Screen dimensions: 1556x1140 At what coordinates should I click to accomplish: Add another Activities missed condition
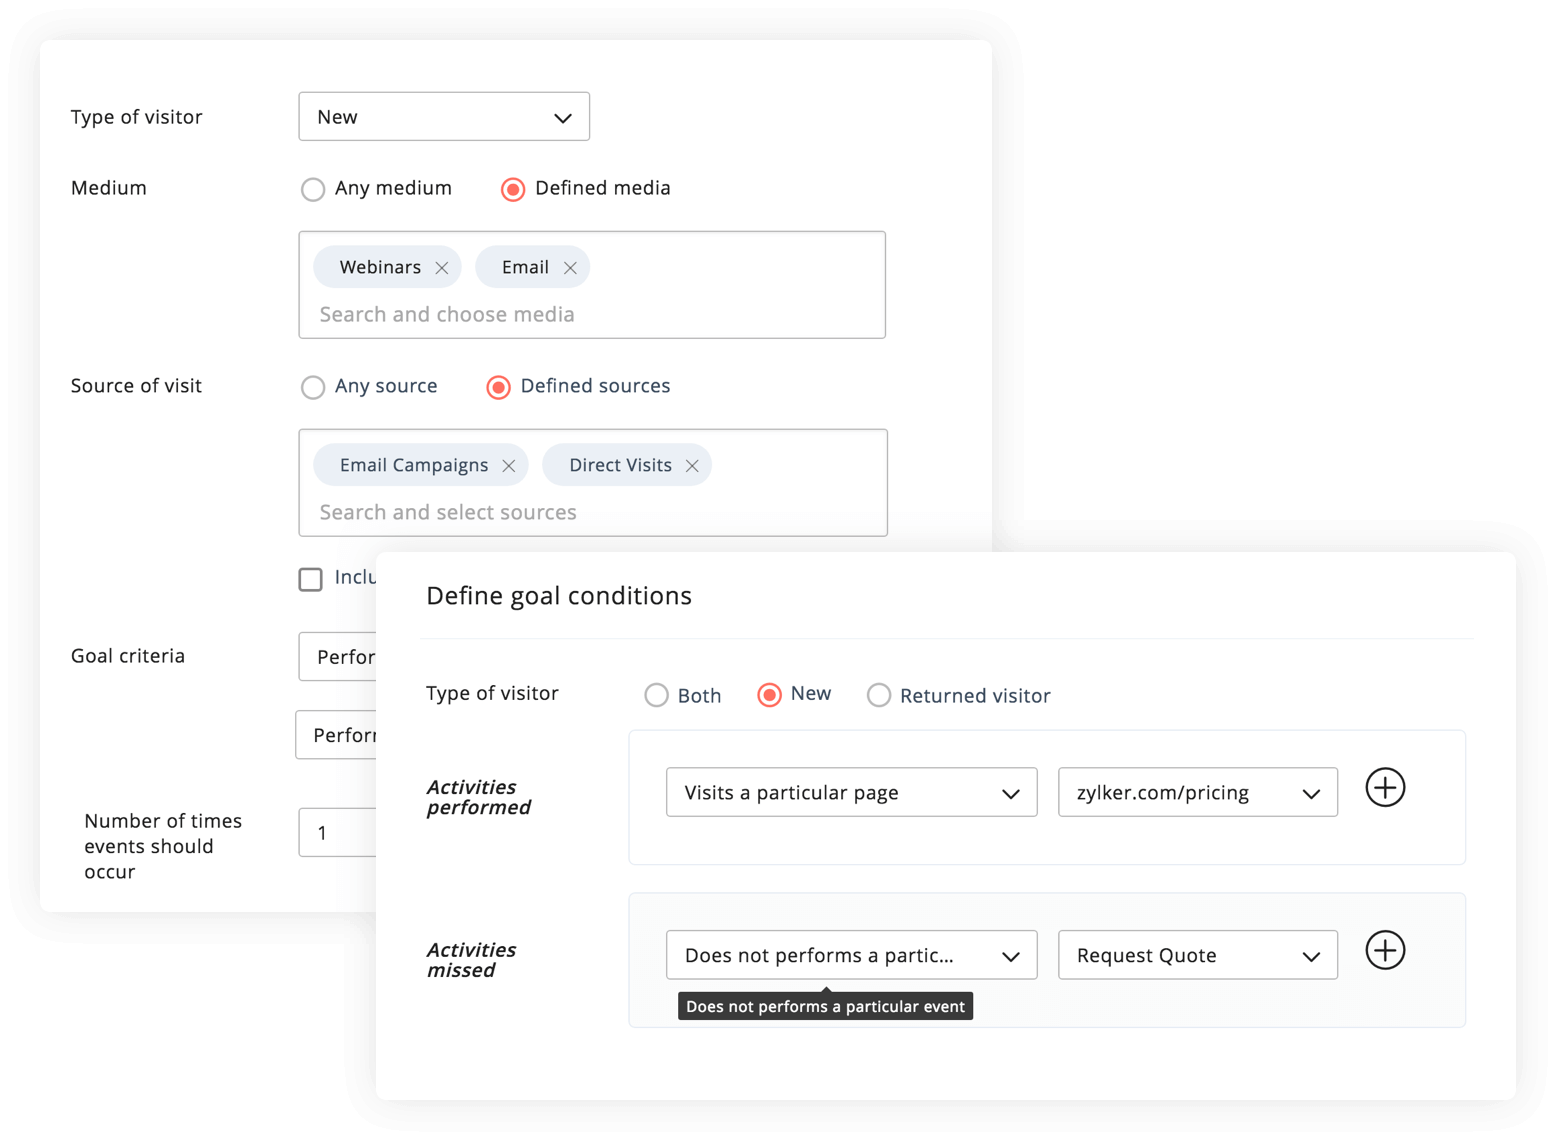(x=1385, y=951)
